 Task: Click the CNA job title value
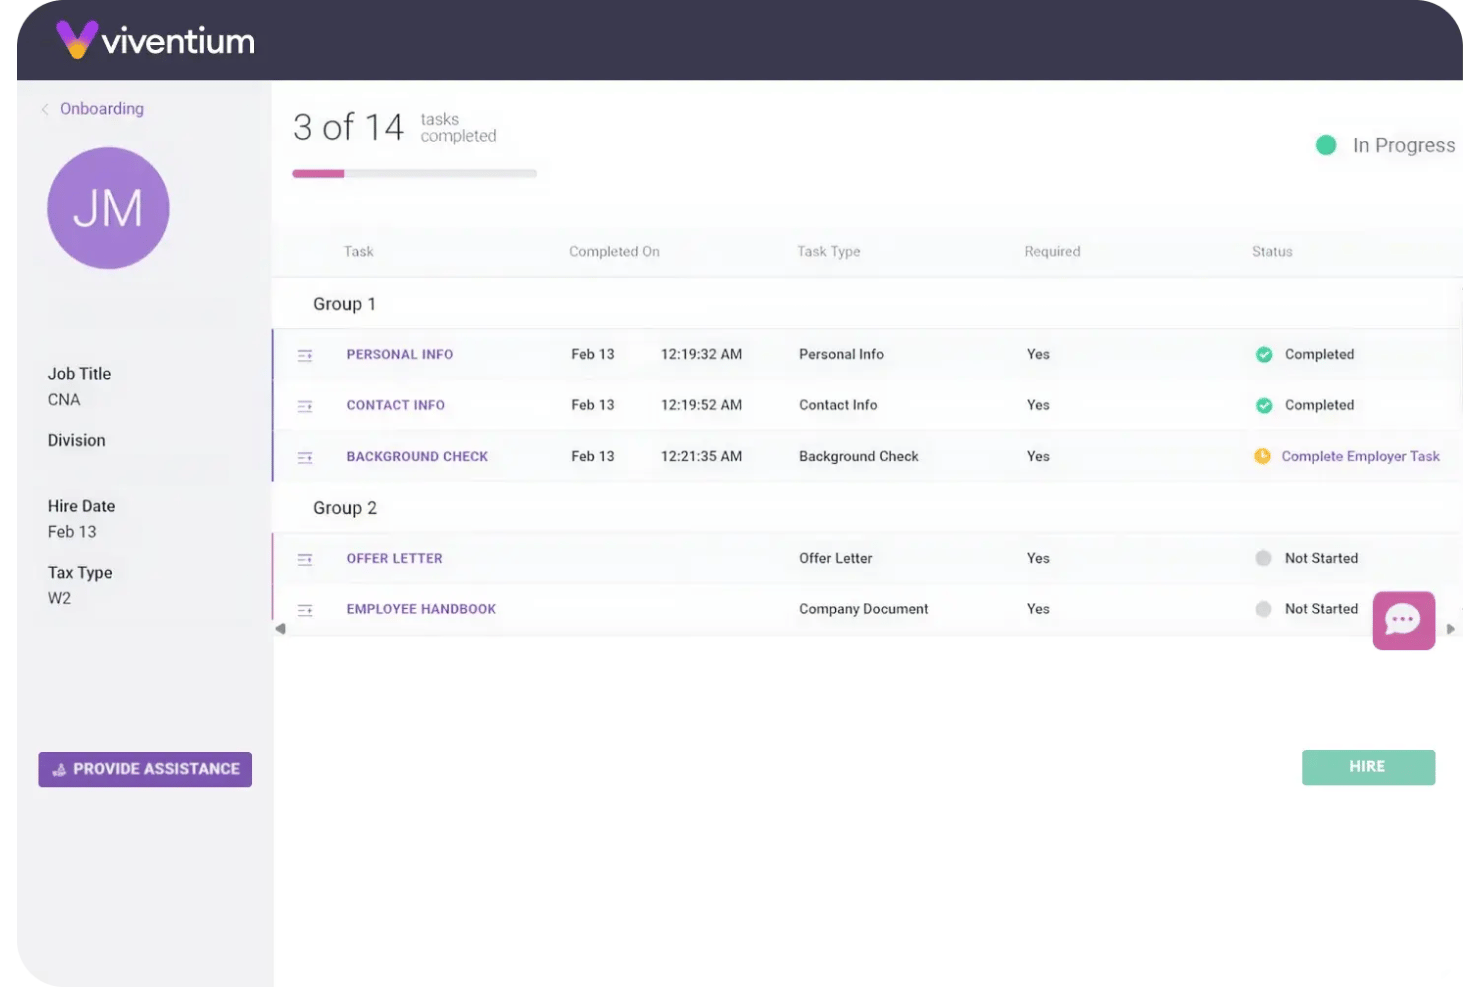pyautogui.click(x=64, y=399)
